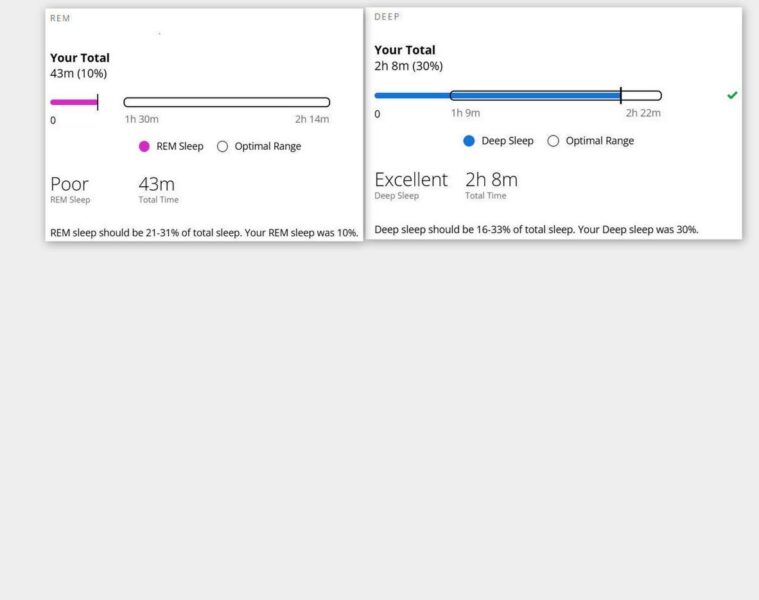This screenshot has height=600, width=759.
Task: Click the REM optimal range outline bar
Action: tap(227, 102)
